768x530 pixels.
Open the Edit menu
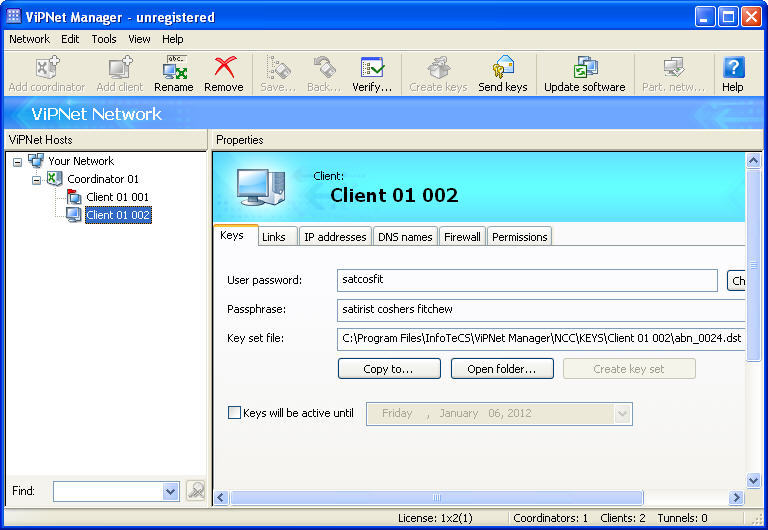tap(70, 39)
